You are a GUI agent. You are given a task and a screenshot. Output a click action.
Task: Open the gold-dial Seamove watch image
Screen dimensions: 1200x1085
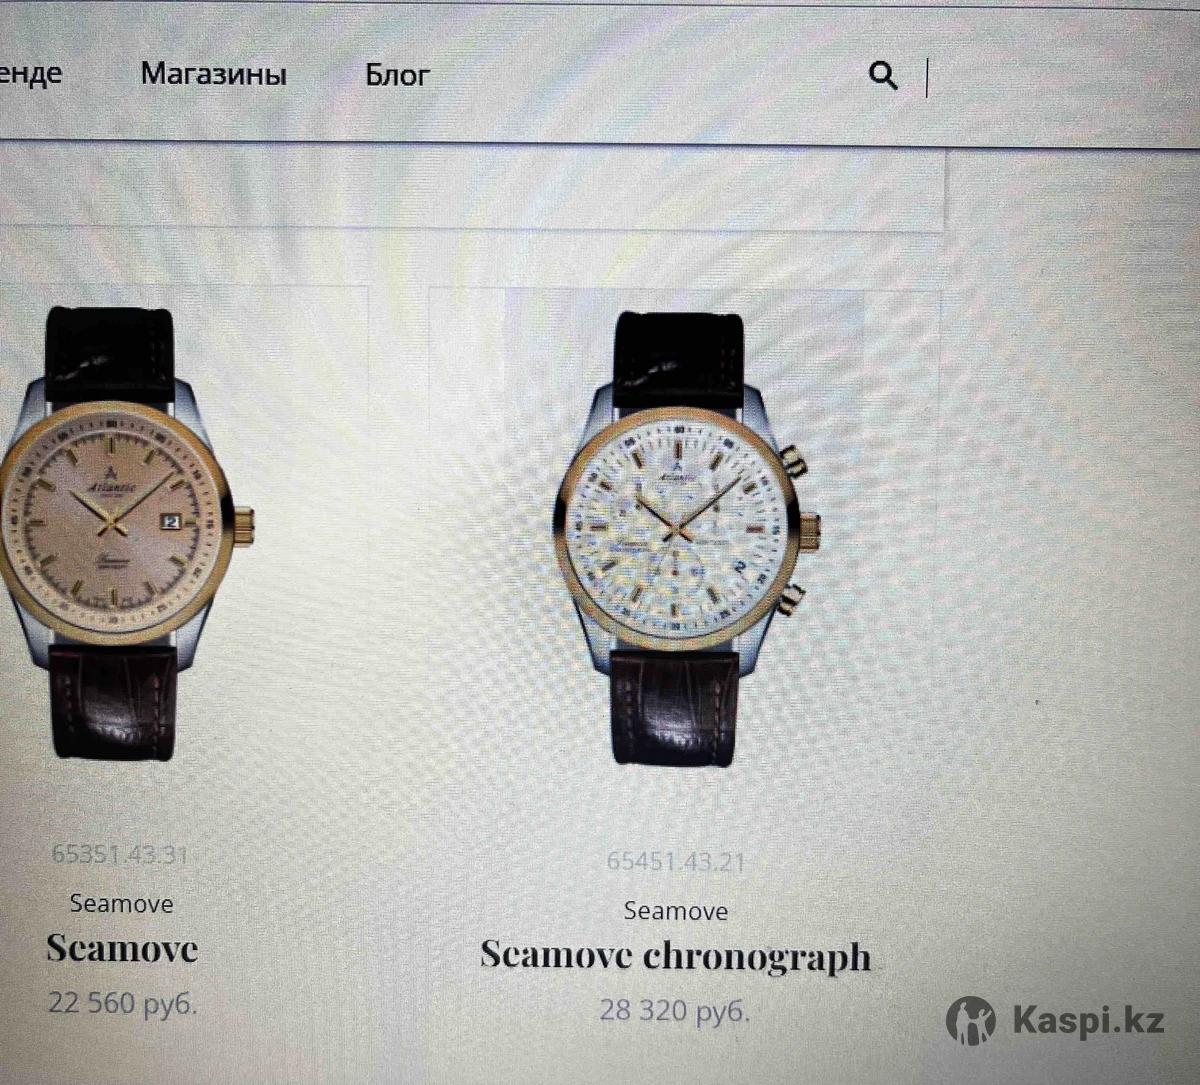(122, 532)
